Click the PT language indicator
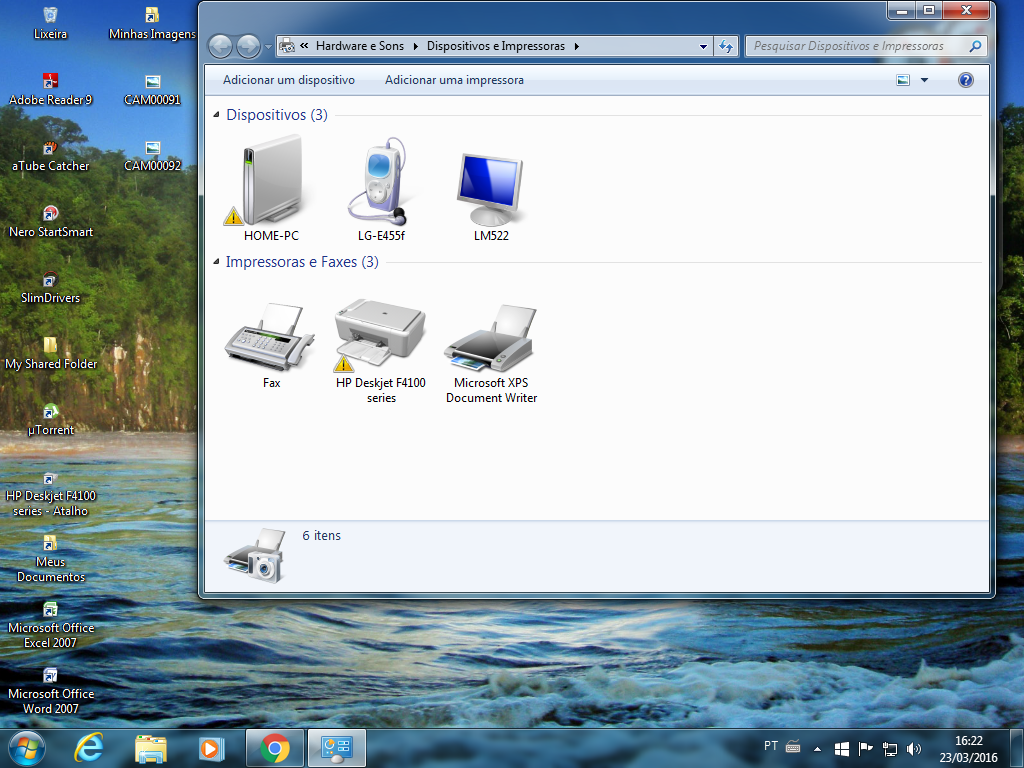Viewport: 1024px width, 768px height. (x=771, y=746)
